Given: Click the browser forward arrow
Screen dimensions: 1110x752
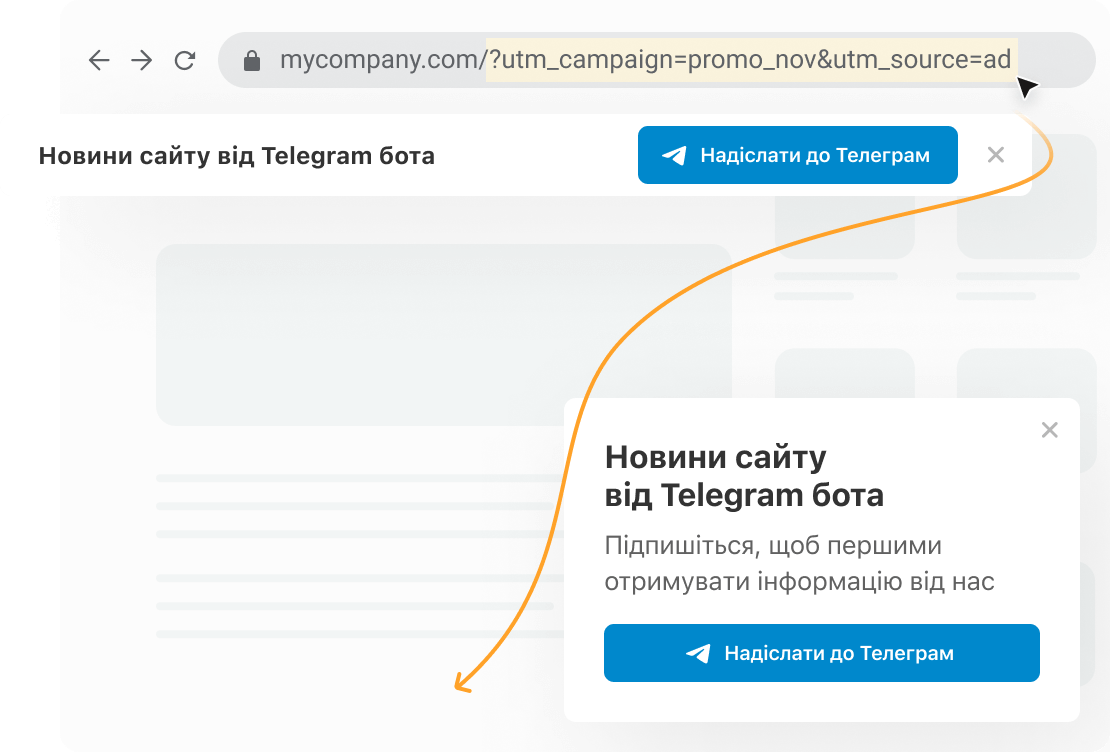Looking at the screenshot, I should [142, 60].
